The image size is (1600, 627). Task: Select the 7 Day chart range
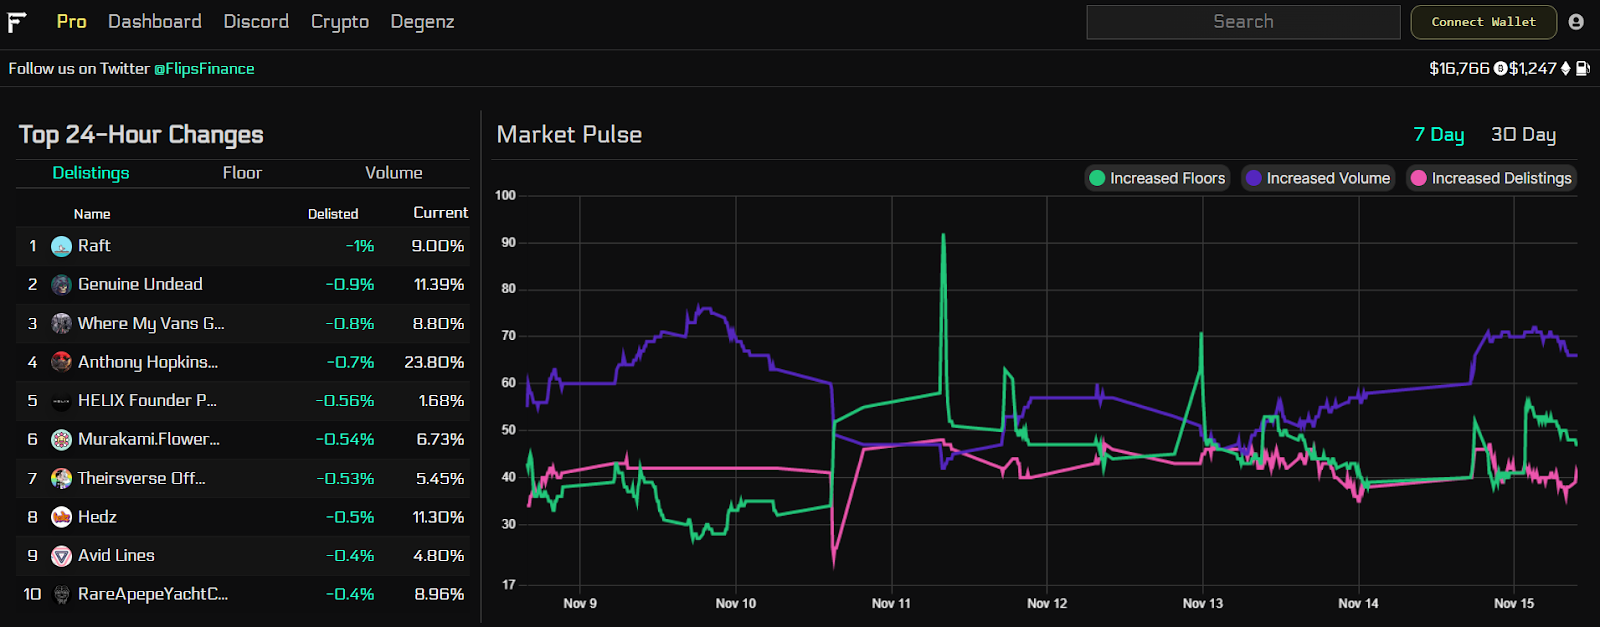(1438, 135)
